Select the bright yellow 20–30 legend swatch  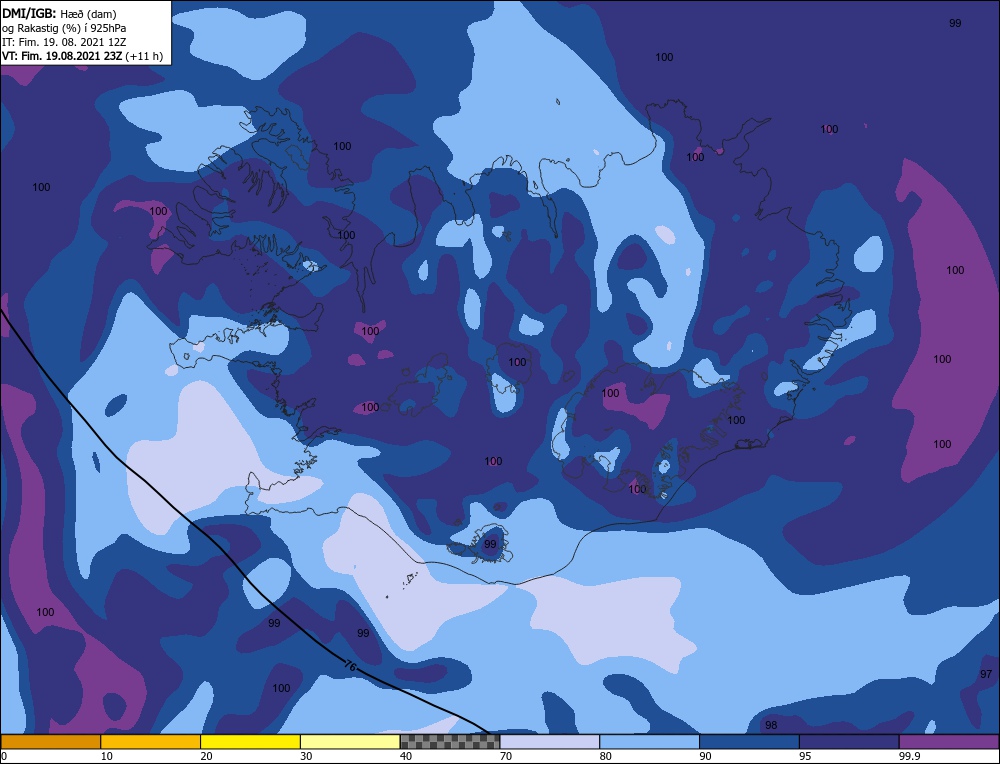click(x=251, y=741)
